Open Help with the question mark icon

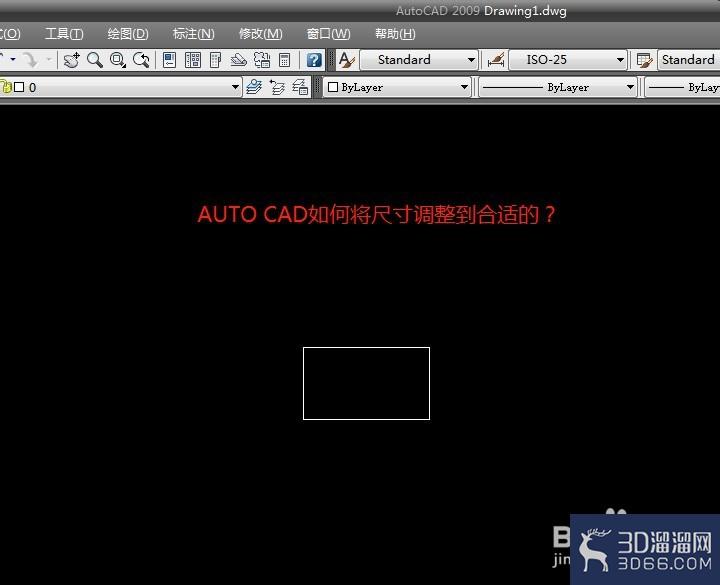click(314, 60)
